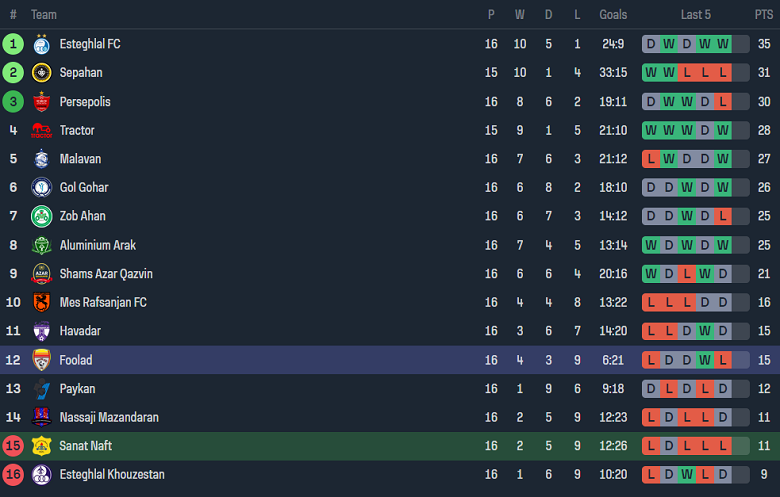
Task: Click Esteghlal FC's most recent win badge
Action: [x=723, y=44]
